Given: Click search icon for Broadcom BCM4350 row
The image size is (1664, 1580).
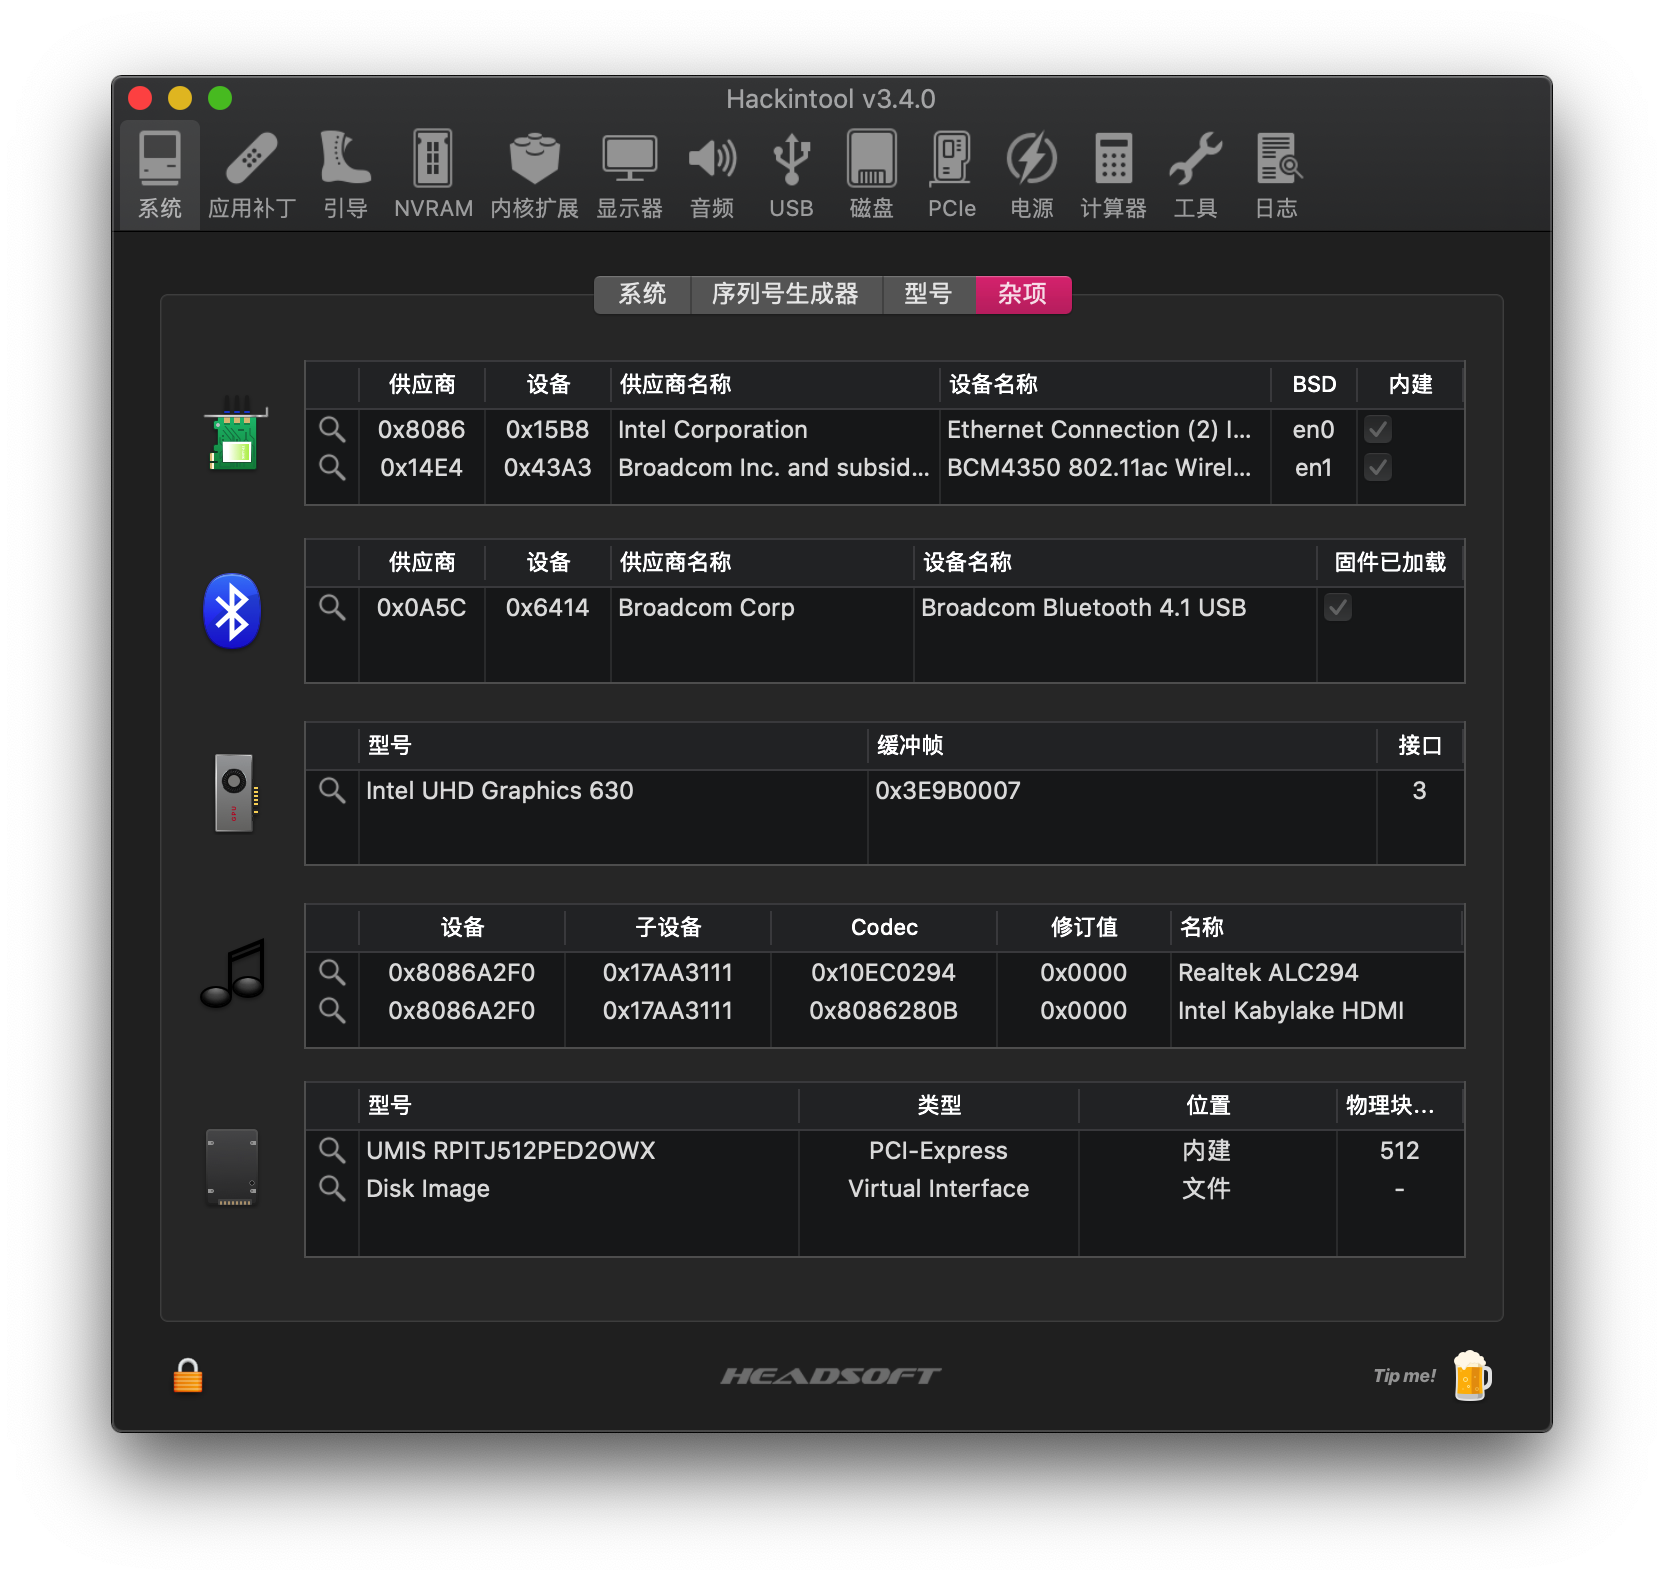Looking at the screenshot, I should 332,468.
